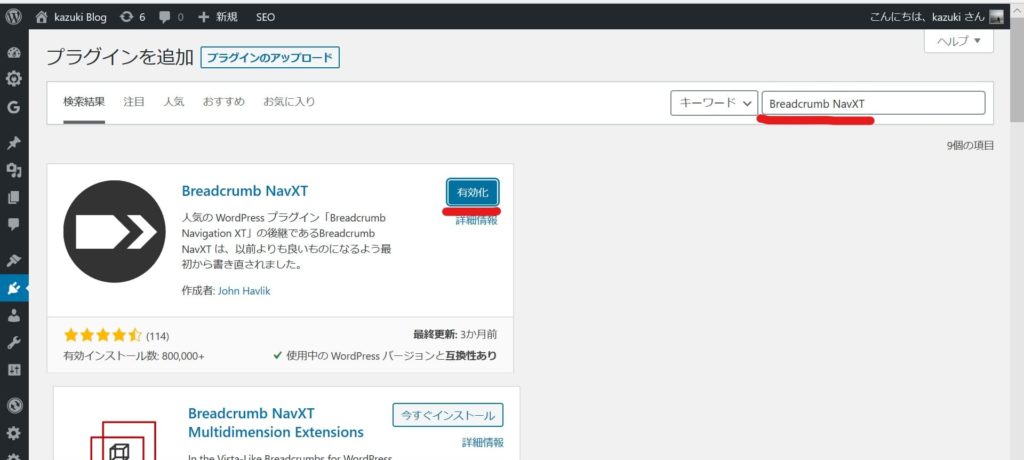Image resolution: width=1024 pixels, height=460 pixels.
Task: Open Comments sidebar icon
Action: pyautogui.click(x=14, y=223)
